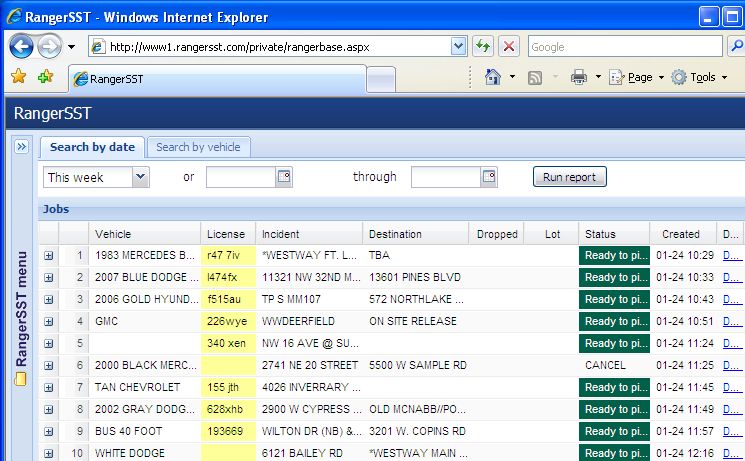The height and width of the screenshot is (461, 745).
Task: Expand job row 1 Mercedes details
Action: click(48, 256)
